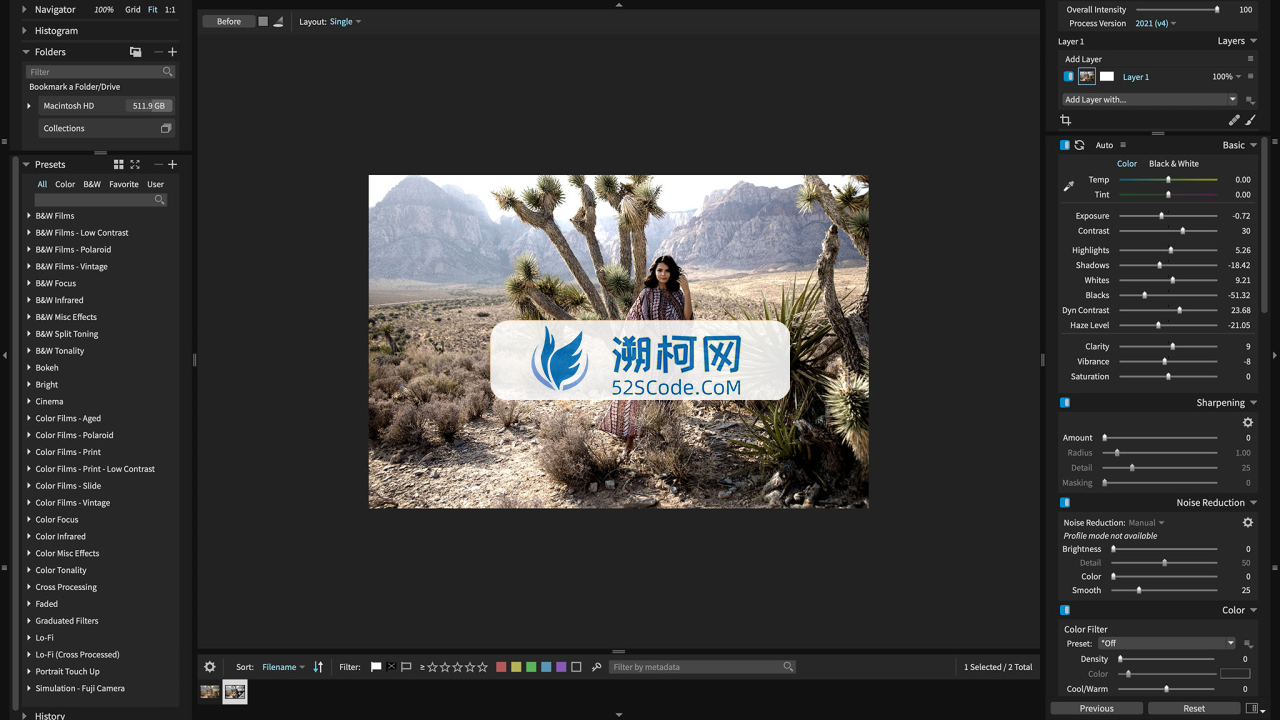Screen dimensions: 1280x720
Task: Open Sharpening panel gear settings
Action: pos(1248,422)
